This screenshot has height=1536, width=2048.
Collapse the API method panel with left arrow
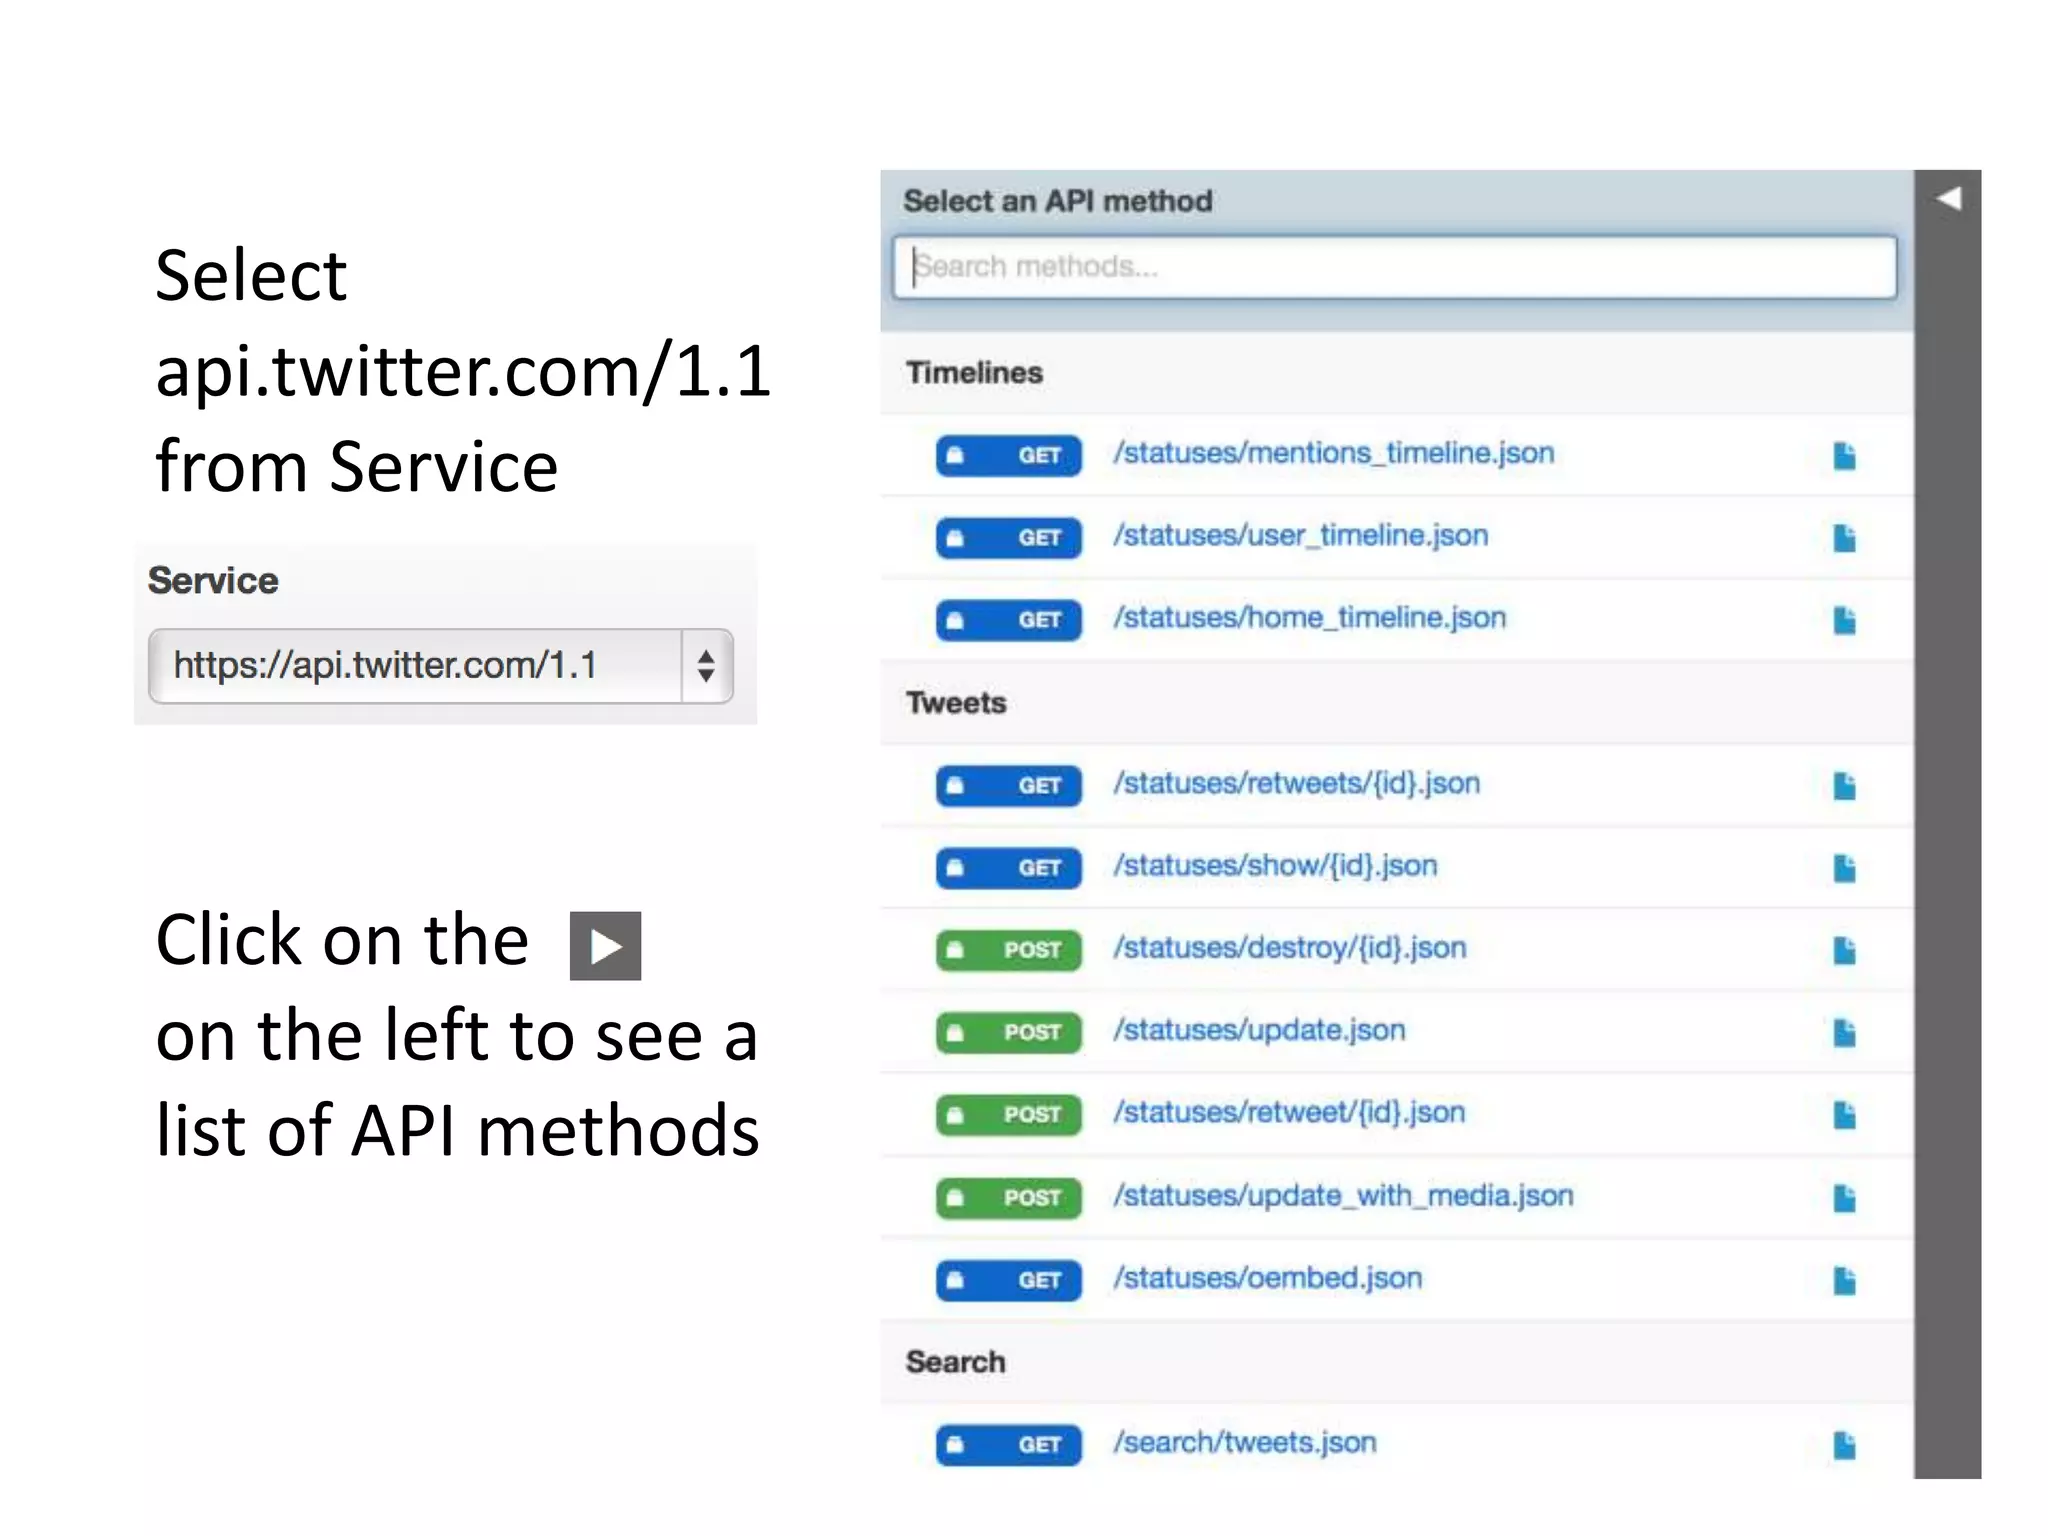pyautogui.click(x=1948, y=198)
